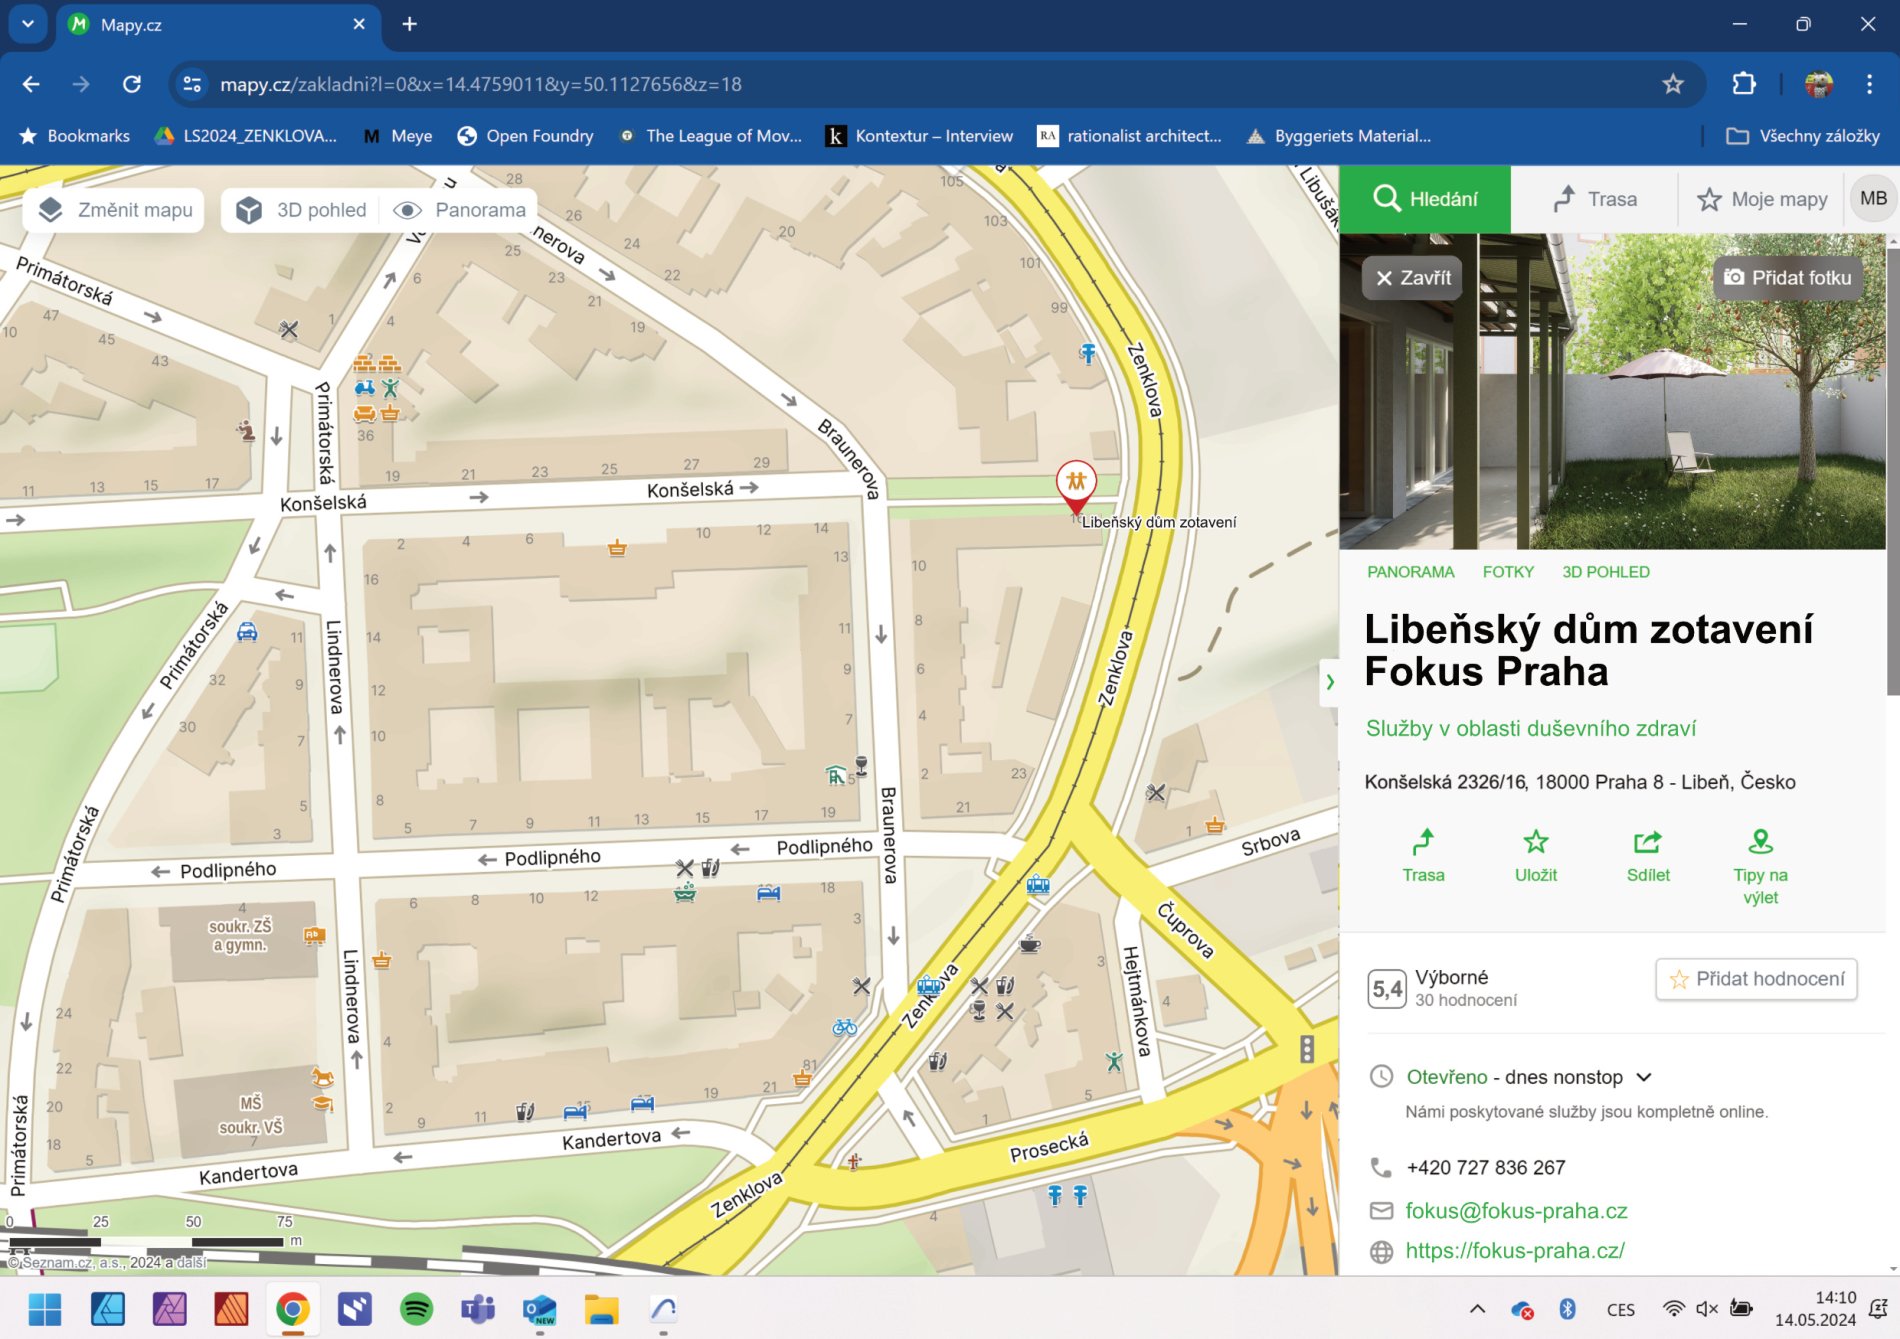
Task: Click the side panel scrollbar
Action: (1892, 470)
